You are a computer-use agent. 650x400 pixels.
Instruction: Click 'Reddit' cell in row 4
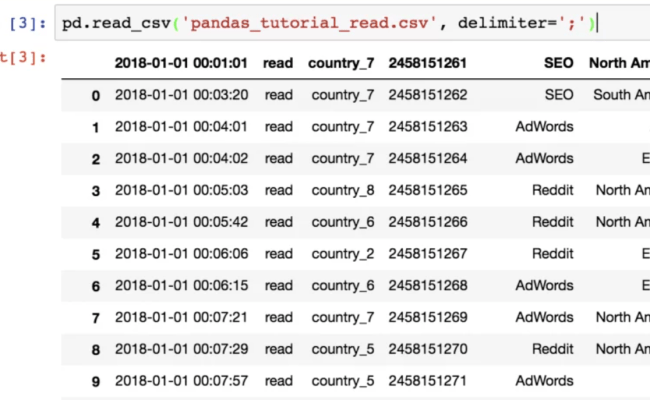(x=553, y=222)
